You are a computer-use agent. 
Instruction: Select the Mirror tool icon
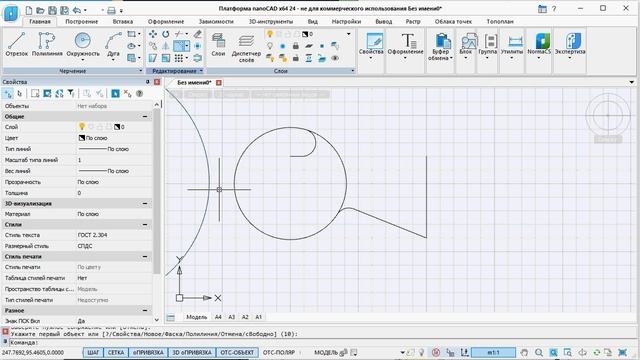click(x=165, y=46)
